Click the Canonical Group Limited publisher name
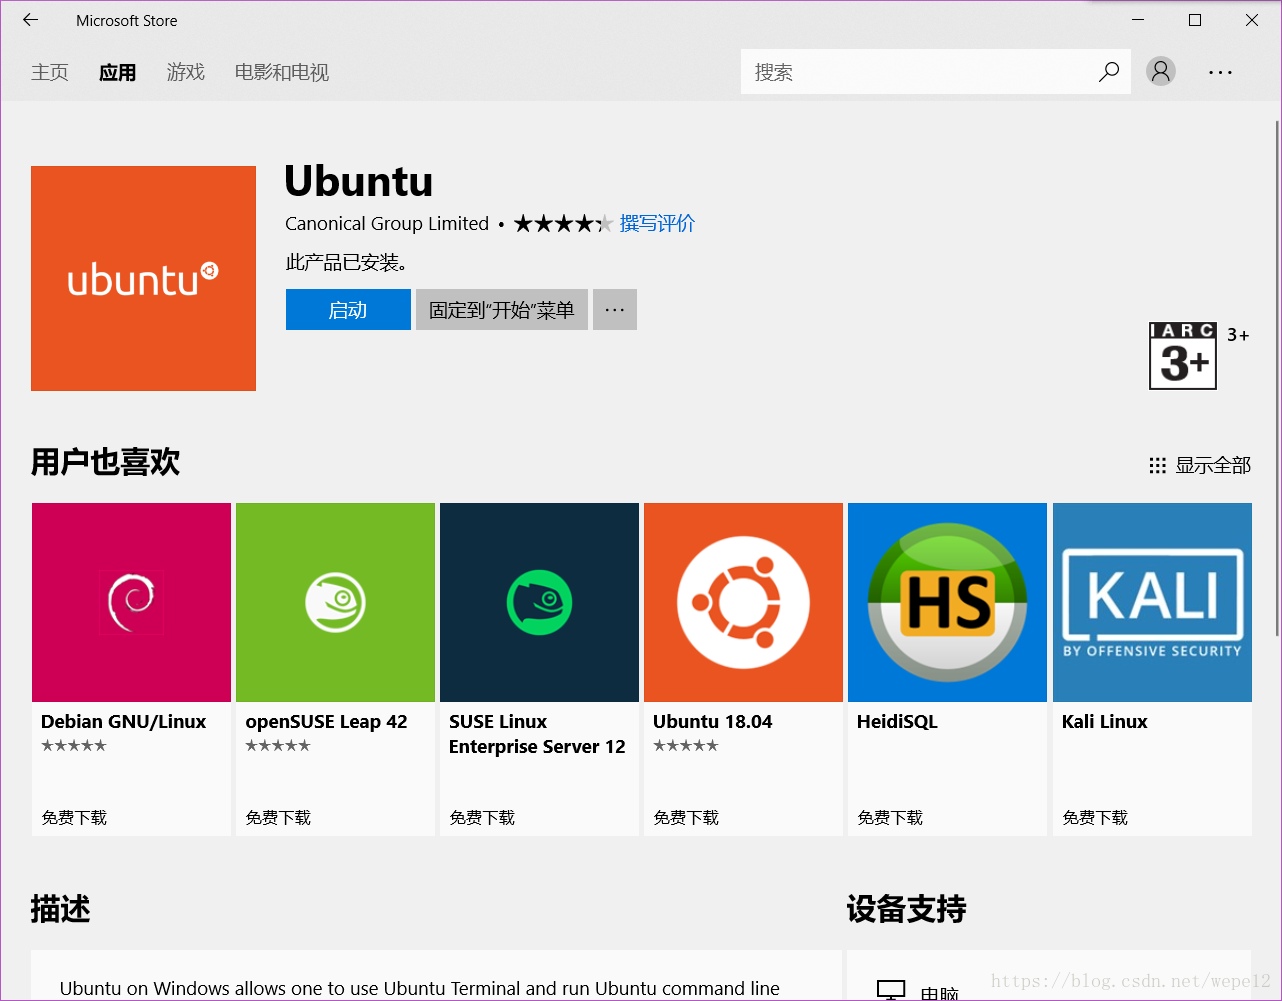 click(387, 223)
